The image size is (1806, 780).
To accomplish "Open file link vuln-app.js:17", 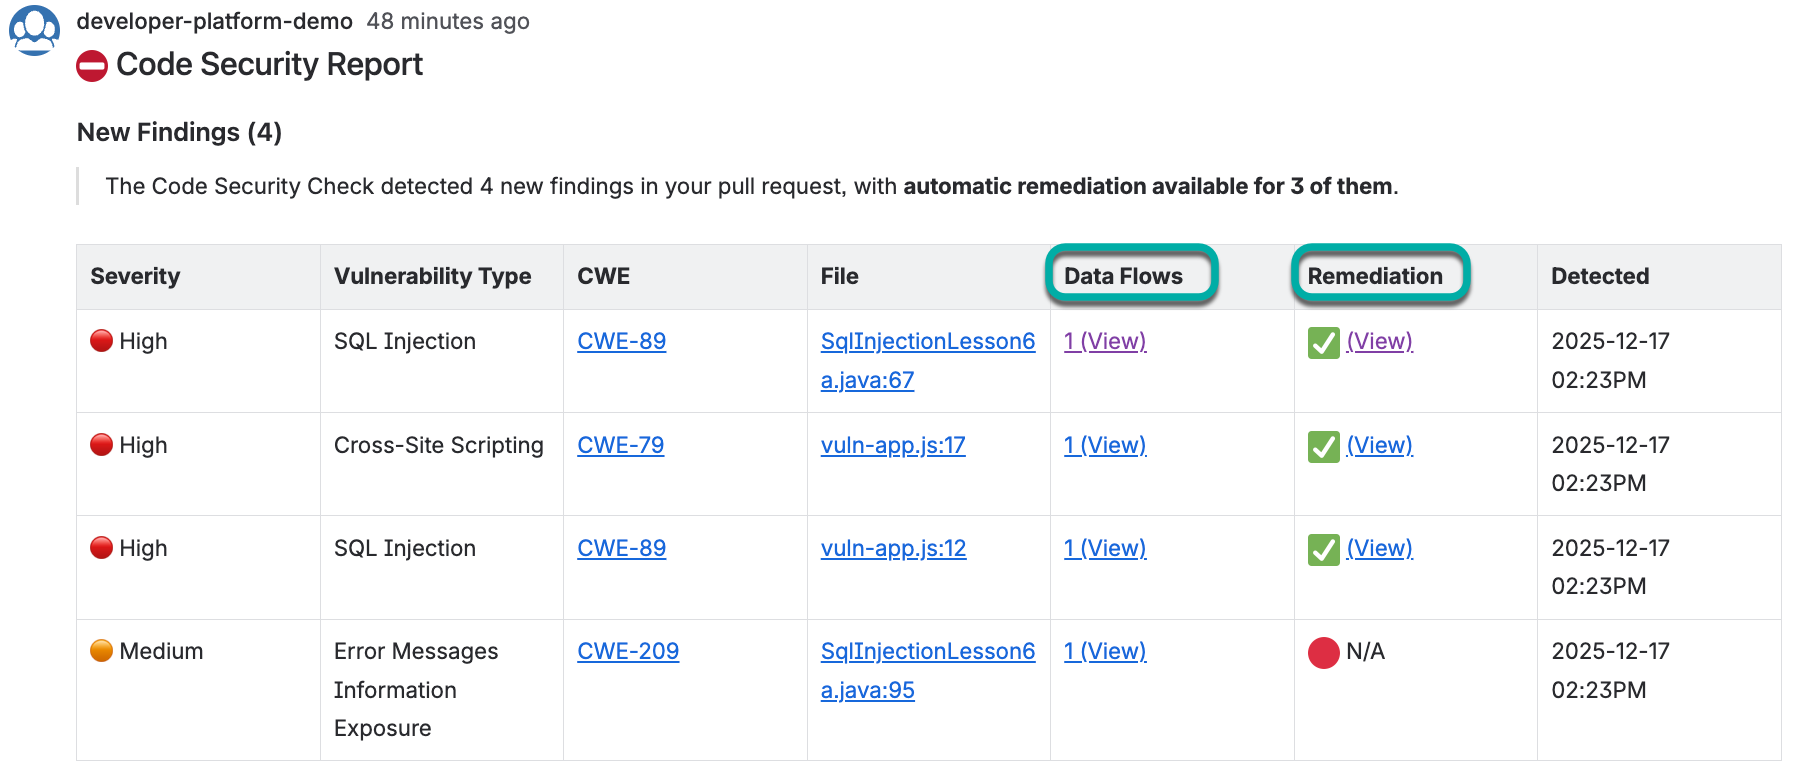I will coord(893,445).
